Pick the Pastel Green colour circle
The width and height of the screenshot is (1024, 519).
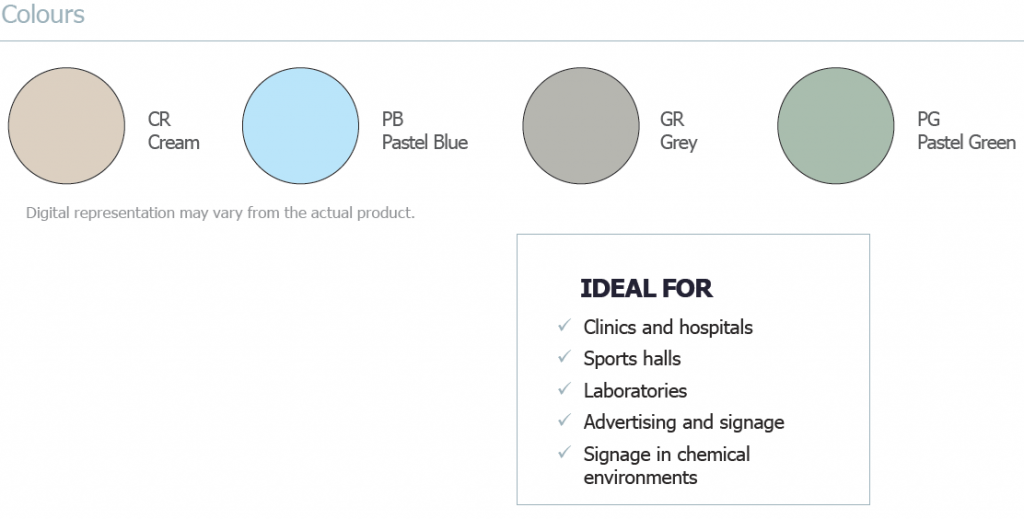[x=835, y=126]
